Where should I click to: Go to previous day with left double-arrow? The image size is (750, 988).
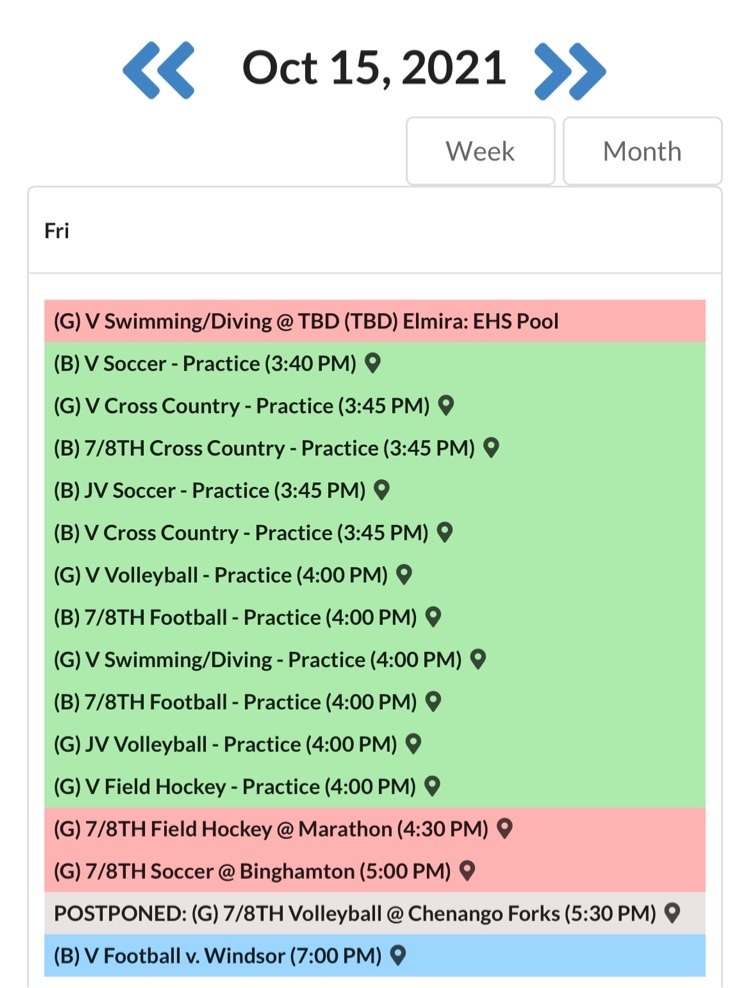click(x=158, y=70)
